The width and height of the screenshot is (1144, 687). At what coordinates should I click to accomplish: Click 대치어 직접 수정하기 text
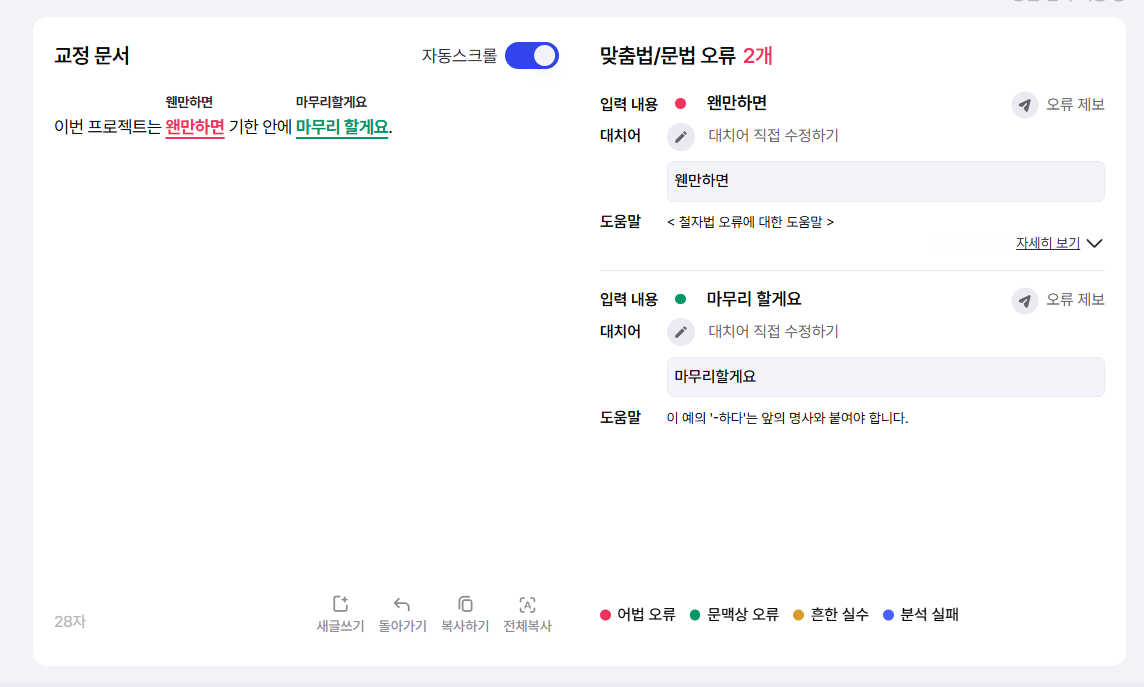coord(773,136)
